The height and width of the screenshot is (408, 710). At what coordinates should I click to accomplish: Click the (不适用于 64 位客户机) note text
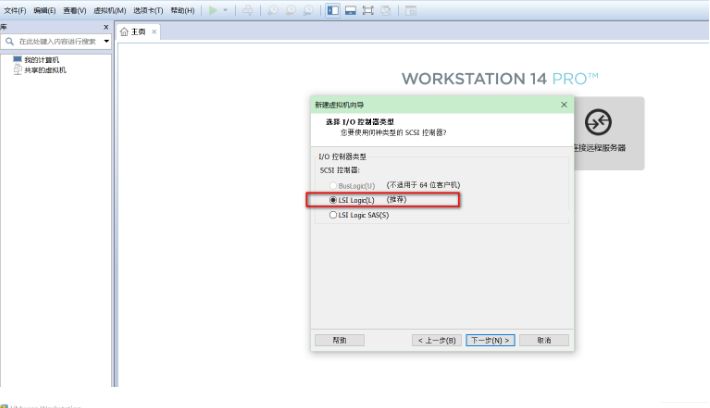(x=423, y=185)
